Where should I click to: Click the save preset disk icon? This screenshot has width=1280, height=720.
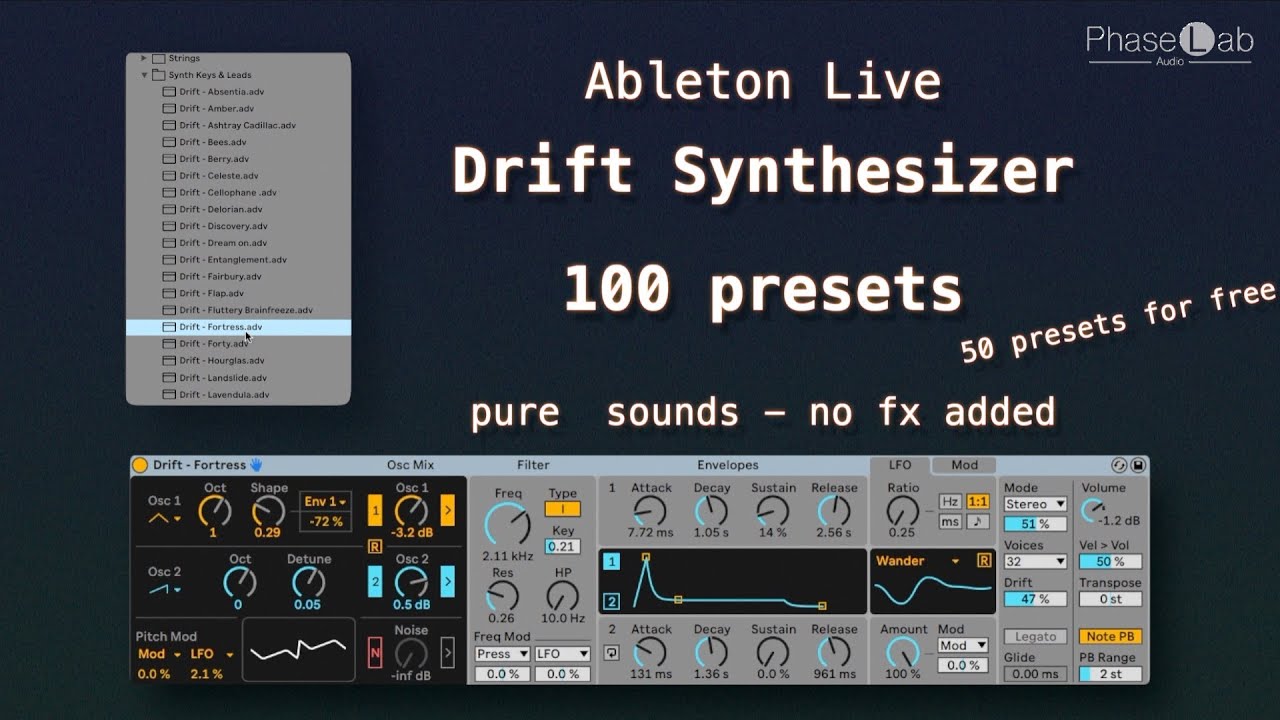click(x=1138, y=465)
